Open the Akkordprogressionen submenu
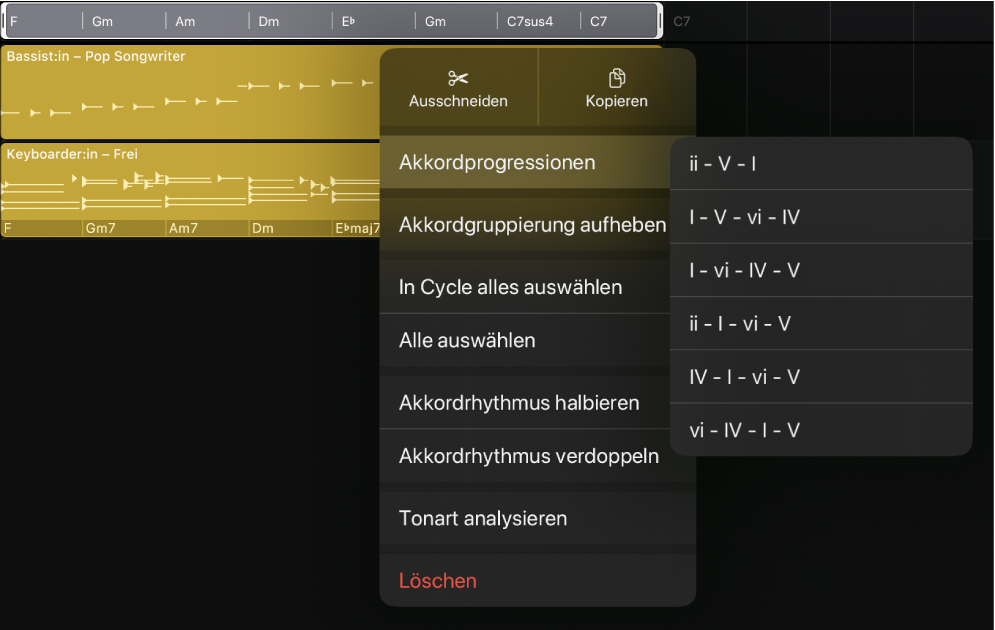 point(497,162)
